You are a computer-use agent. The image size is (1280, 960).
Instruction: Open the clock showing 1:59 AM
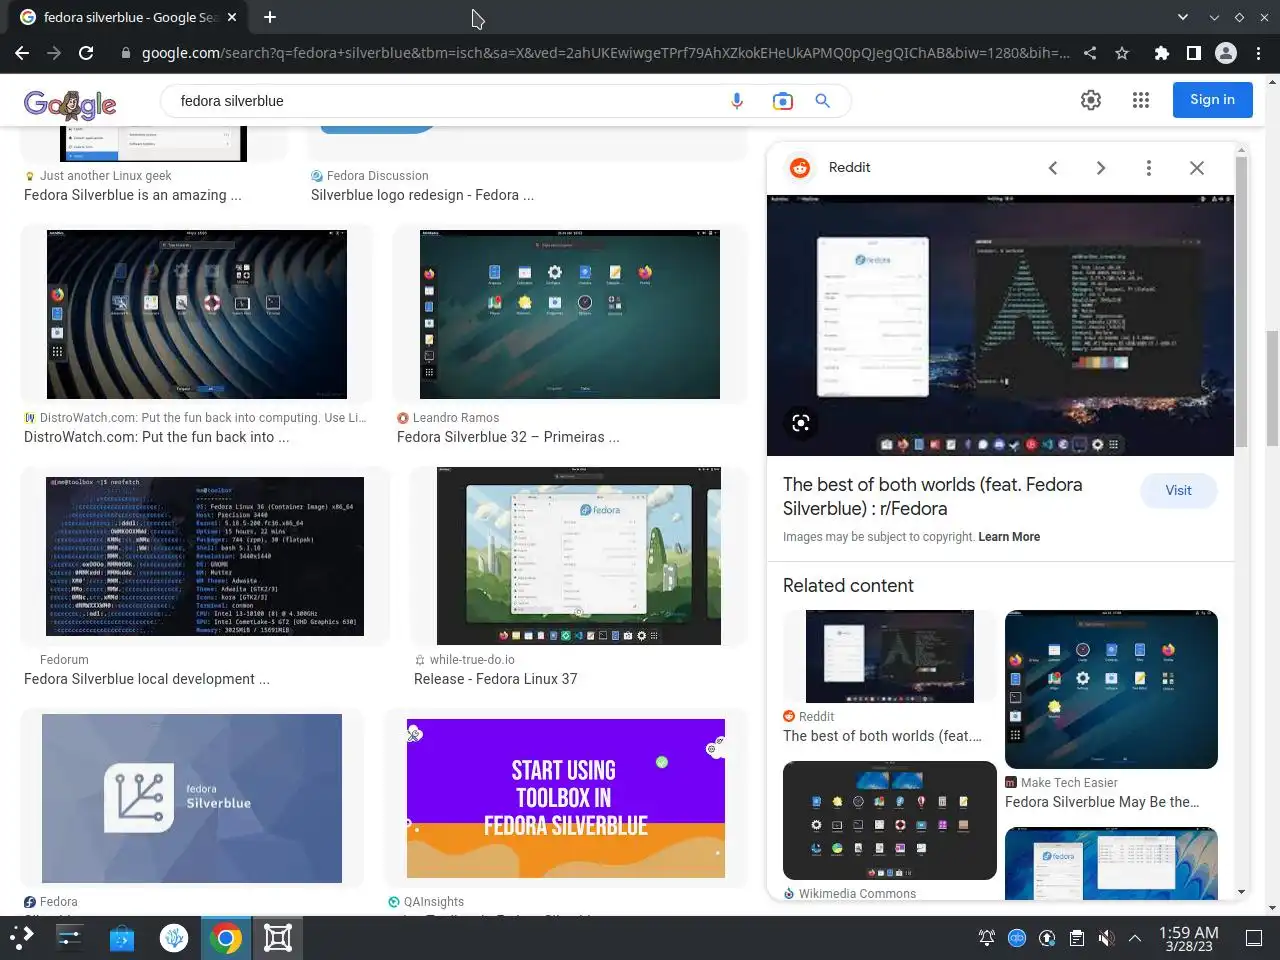(x=1188, y=938)
